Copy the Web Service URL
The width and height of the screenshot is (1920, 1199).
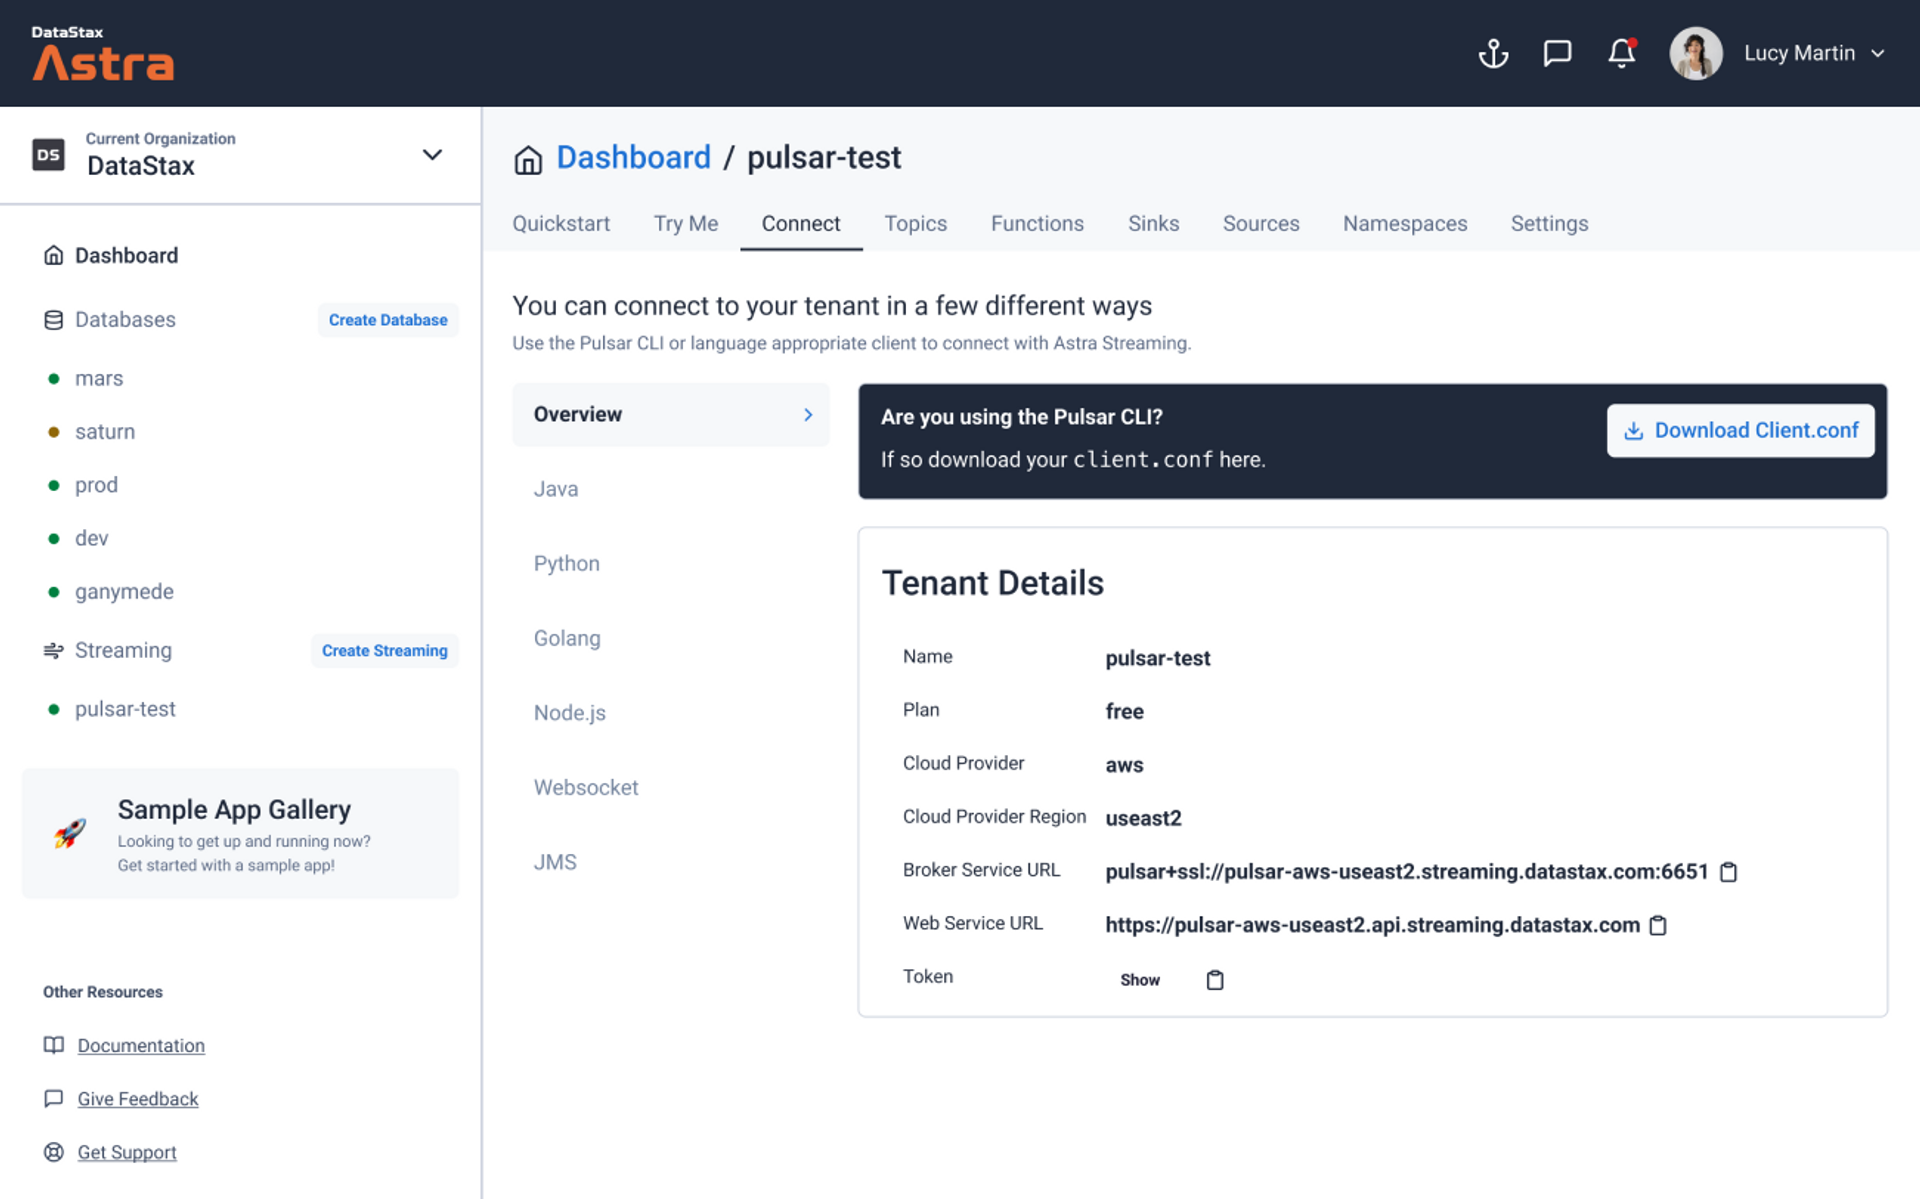(x=1658, y=925)
